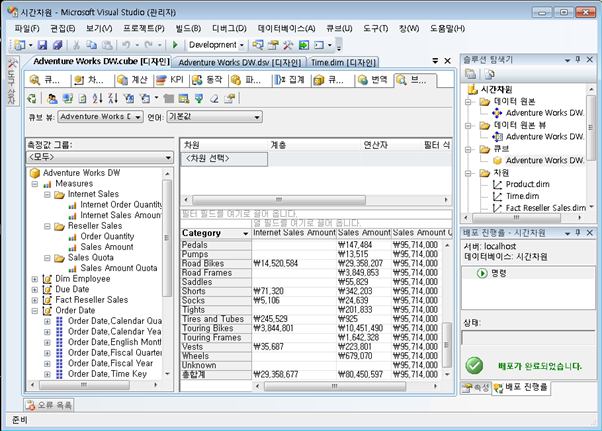The height and width of the screenshot is (431, 602).
Task: Switch to the Time.dim design tab
Action: 343,63
